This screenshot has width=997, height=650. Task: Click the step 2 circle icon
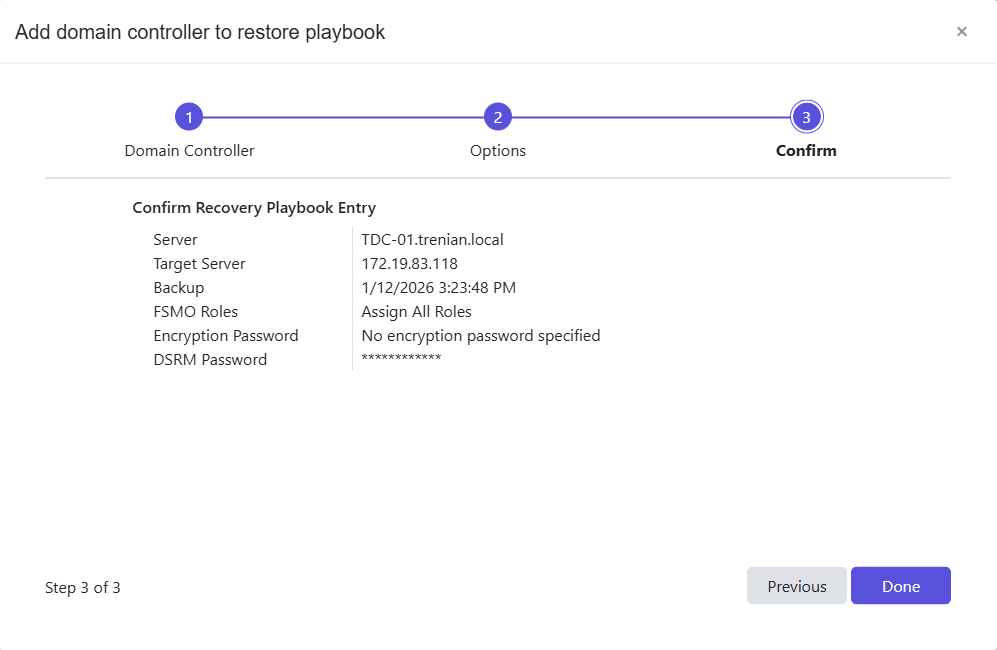(498, 116)
